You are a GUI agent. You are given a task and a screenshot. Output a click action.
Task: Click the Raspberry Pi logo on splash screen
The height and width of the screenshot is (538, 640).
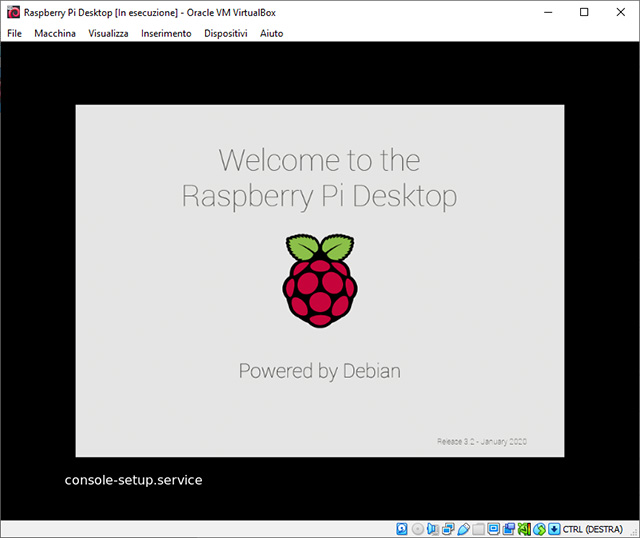(x=319, y=281)
